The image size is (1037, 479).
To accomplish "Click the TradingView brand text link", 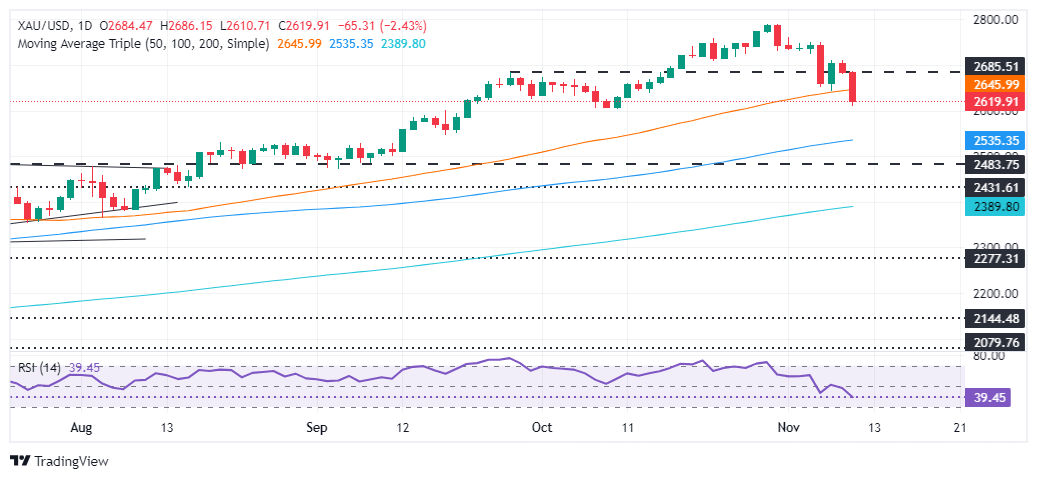I will tap(71, 461).
